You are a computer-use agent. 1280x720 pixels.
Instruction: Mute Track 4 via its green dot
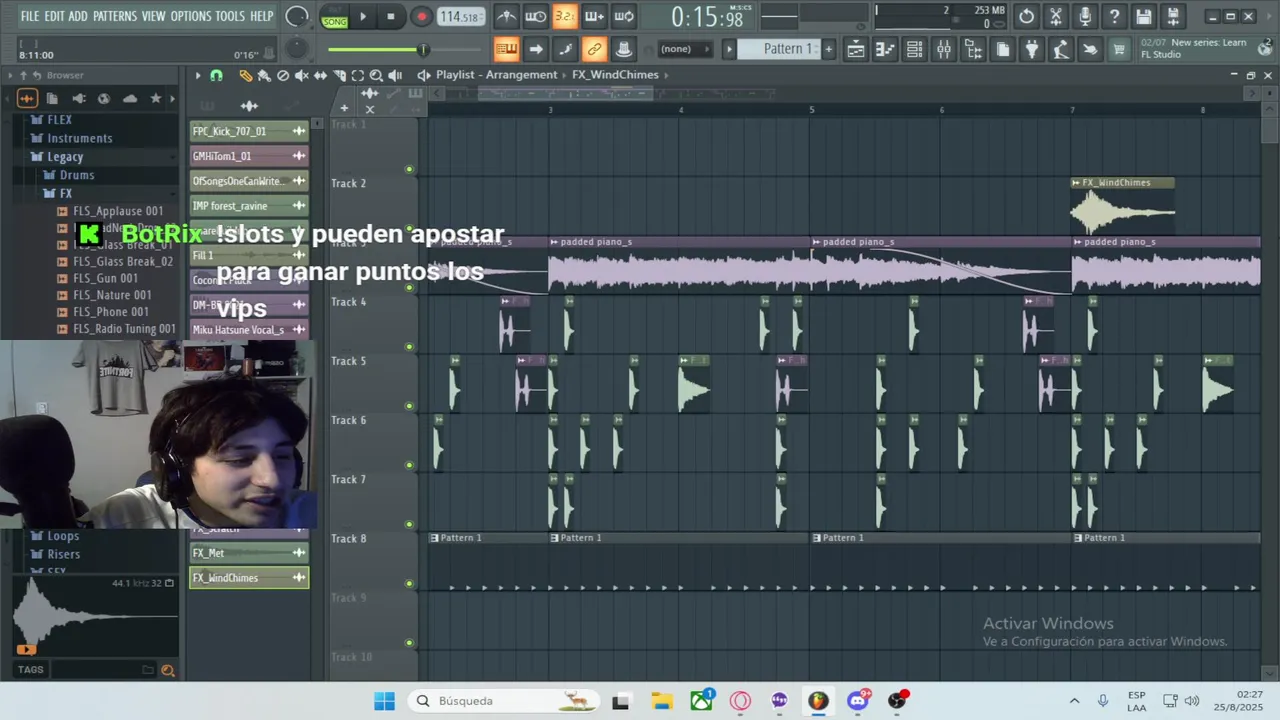[x=409, y=347]
